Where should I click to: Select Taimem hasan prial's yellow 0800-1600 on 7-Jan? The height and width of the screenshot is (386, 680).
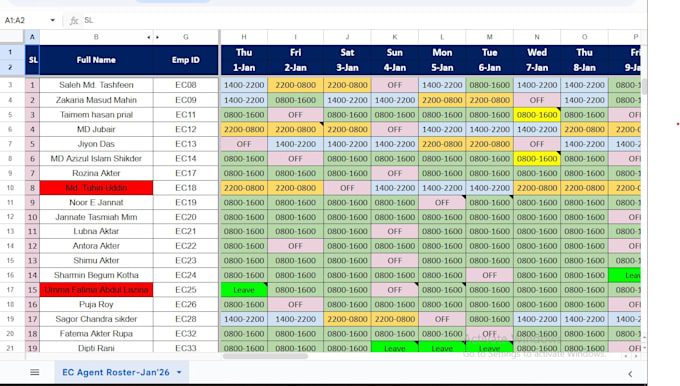click(537, 114)
